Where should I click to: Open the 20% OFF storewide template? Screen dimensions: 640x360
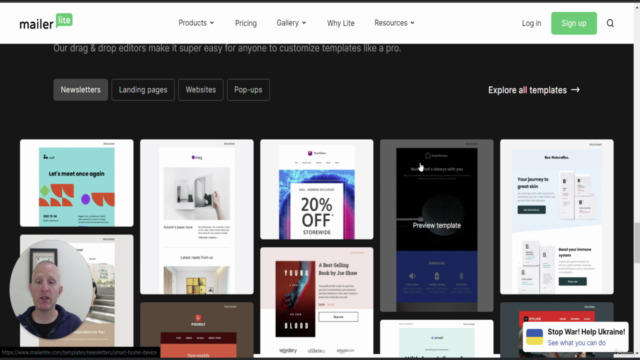pos(317,189)
